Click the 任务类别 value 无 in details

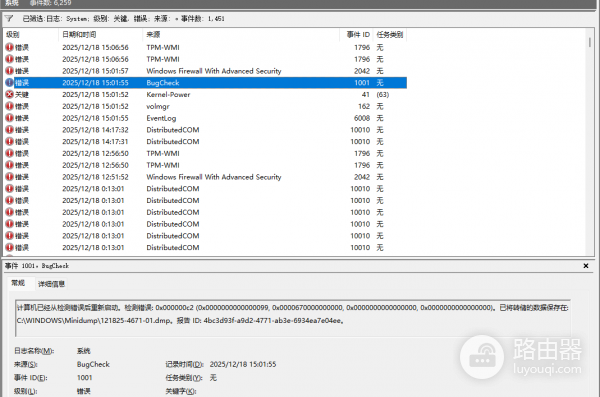(x=213, y=378)
